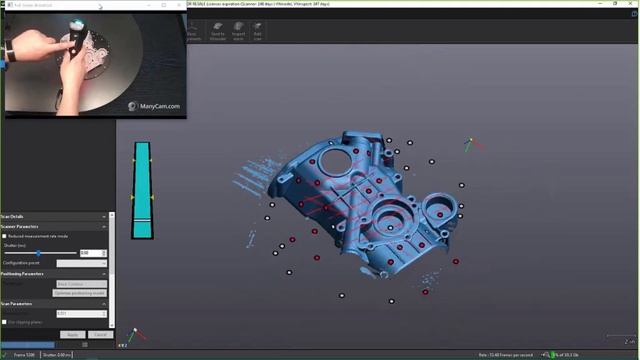Open the Configuration preset dropdown
640x360 pixels.
click(82, 264)
